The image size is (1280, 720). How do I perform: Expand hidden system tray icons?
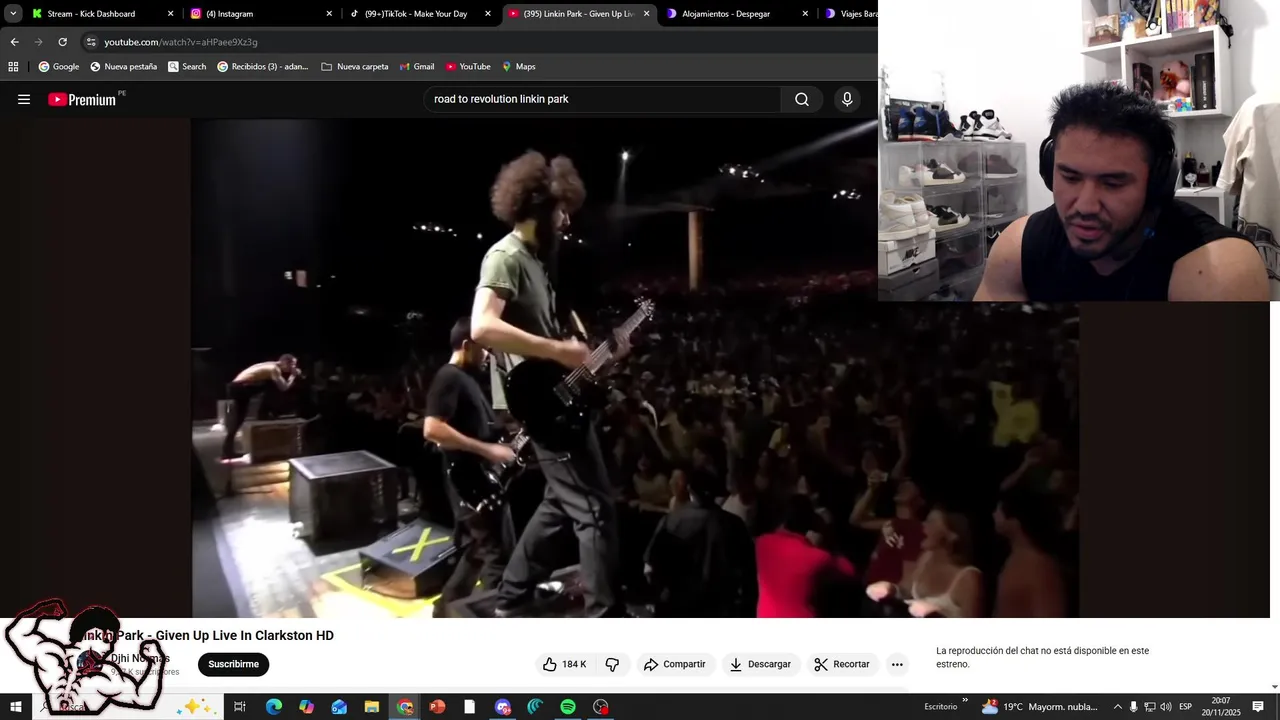(1118, 707)
